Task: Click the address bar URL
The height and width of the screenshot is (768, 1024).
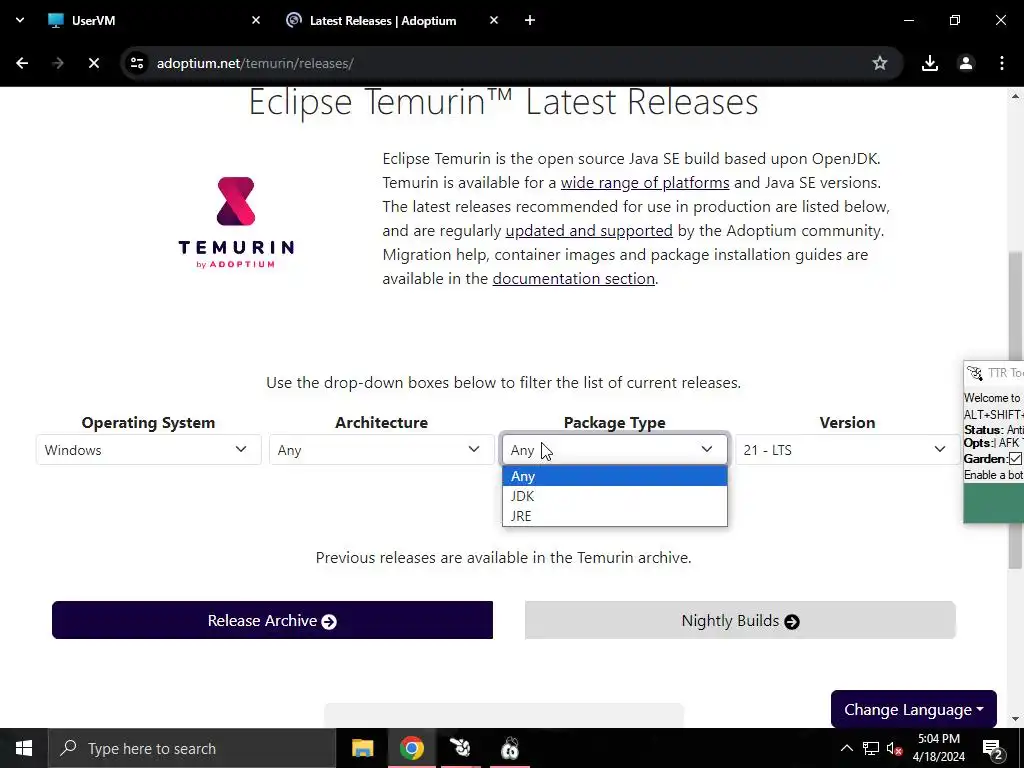Action: [x=255, y=63]
